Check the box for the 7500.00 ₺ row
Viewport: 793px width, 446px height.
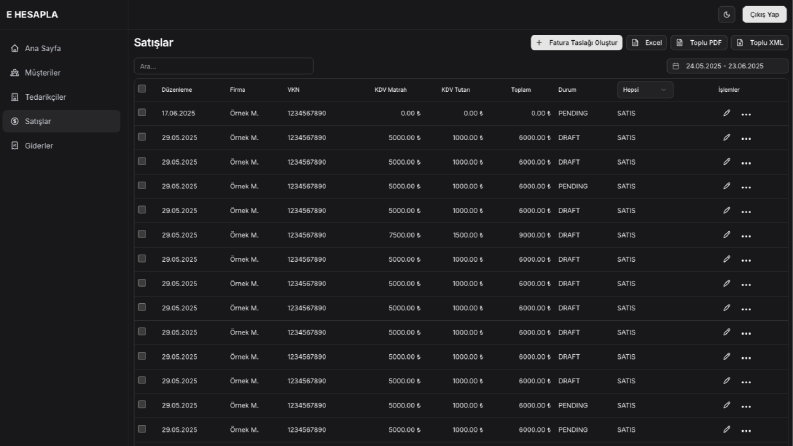click(x=142, y=234)
